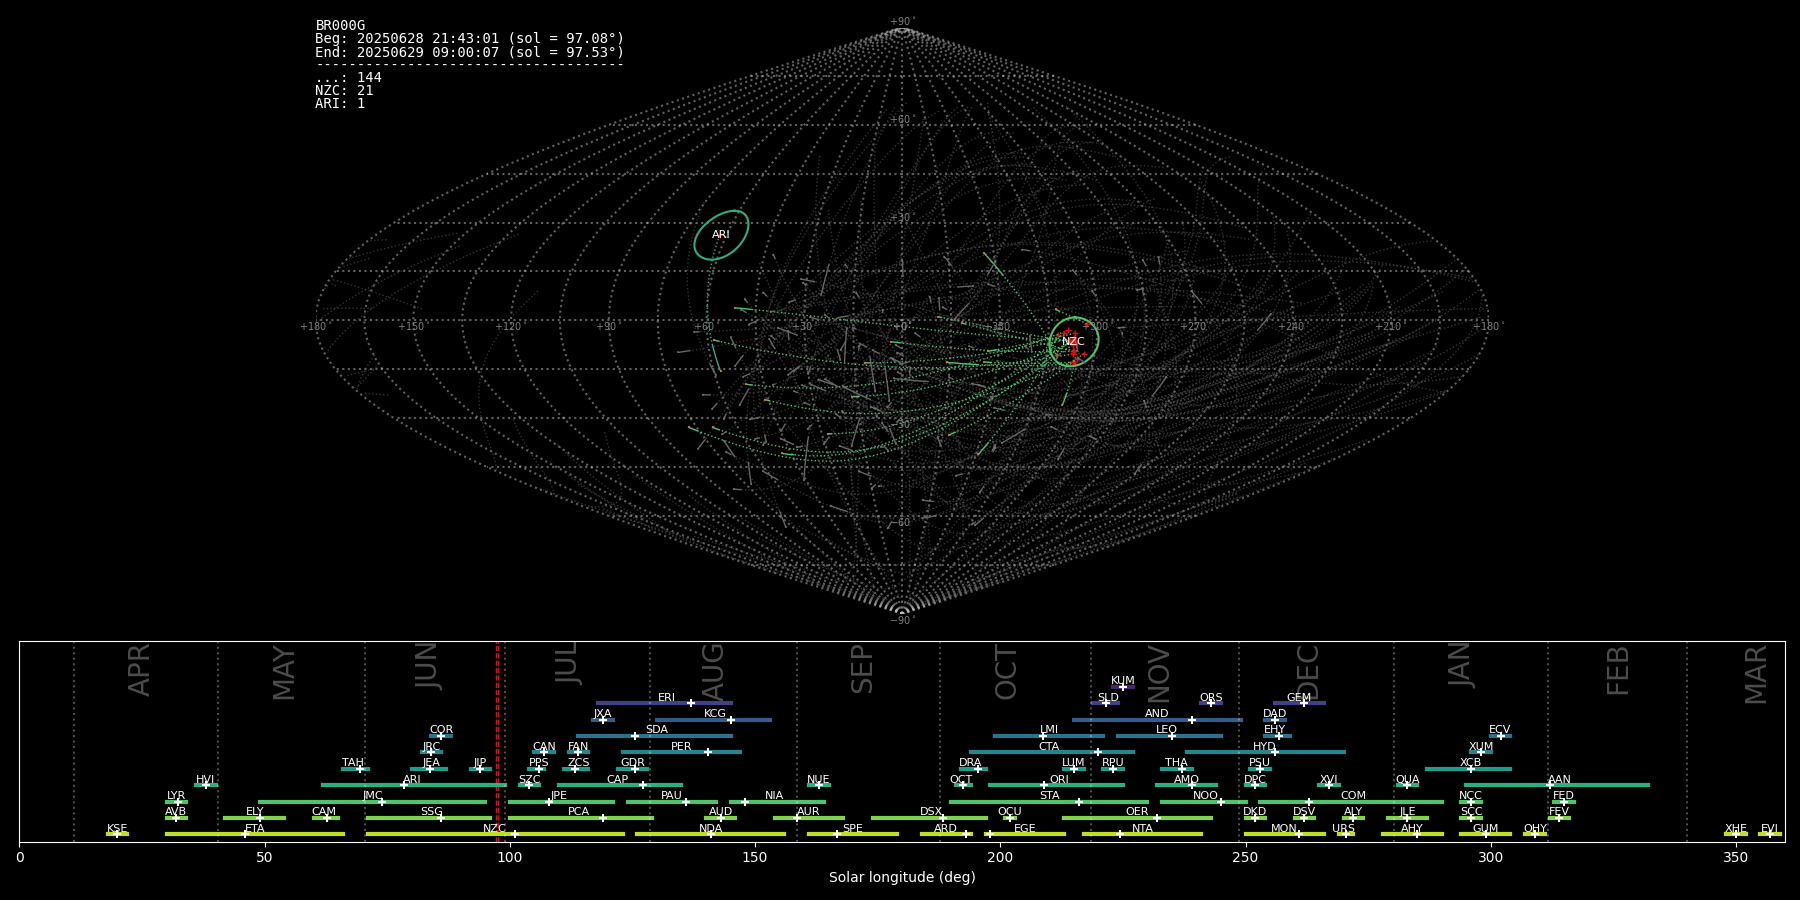Click the SLD shower label

pyautogui.click(x=1108, y=698)
